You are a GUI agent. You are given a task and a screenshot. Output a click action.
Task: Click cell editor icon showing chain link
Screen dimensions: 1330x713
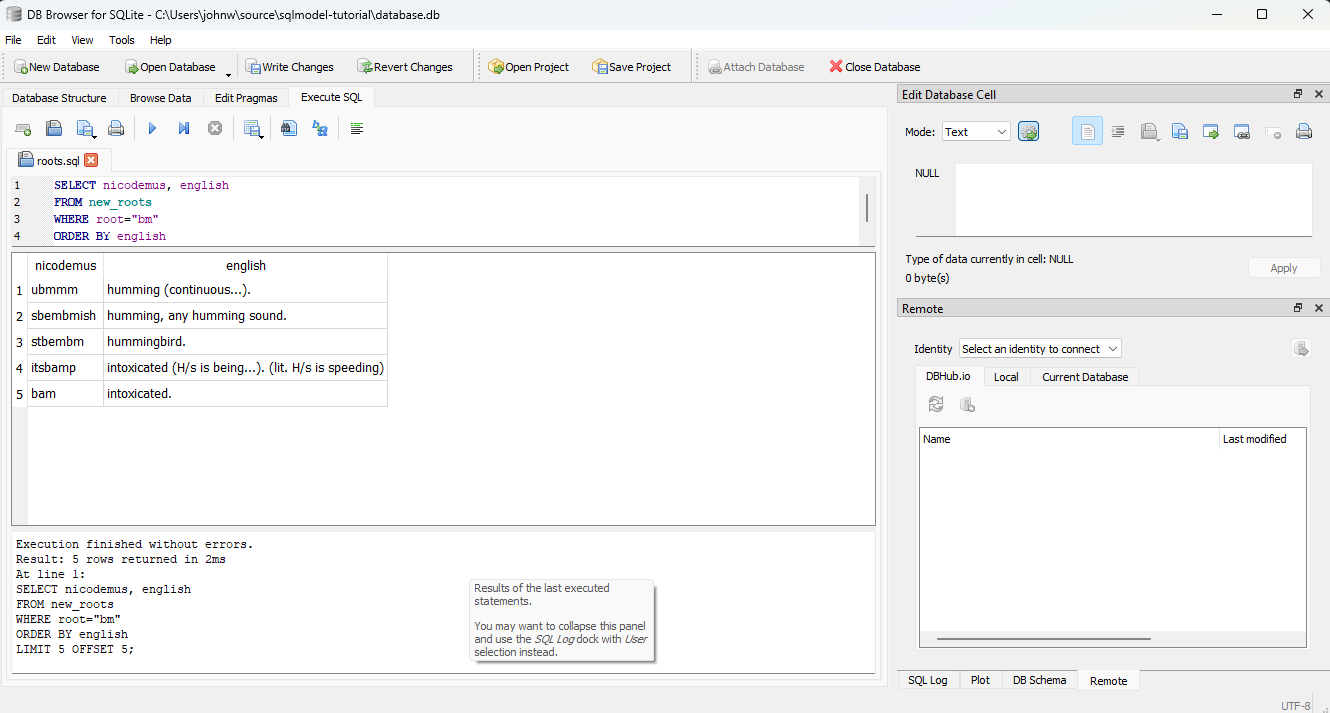[1242, 131]
